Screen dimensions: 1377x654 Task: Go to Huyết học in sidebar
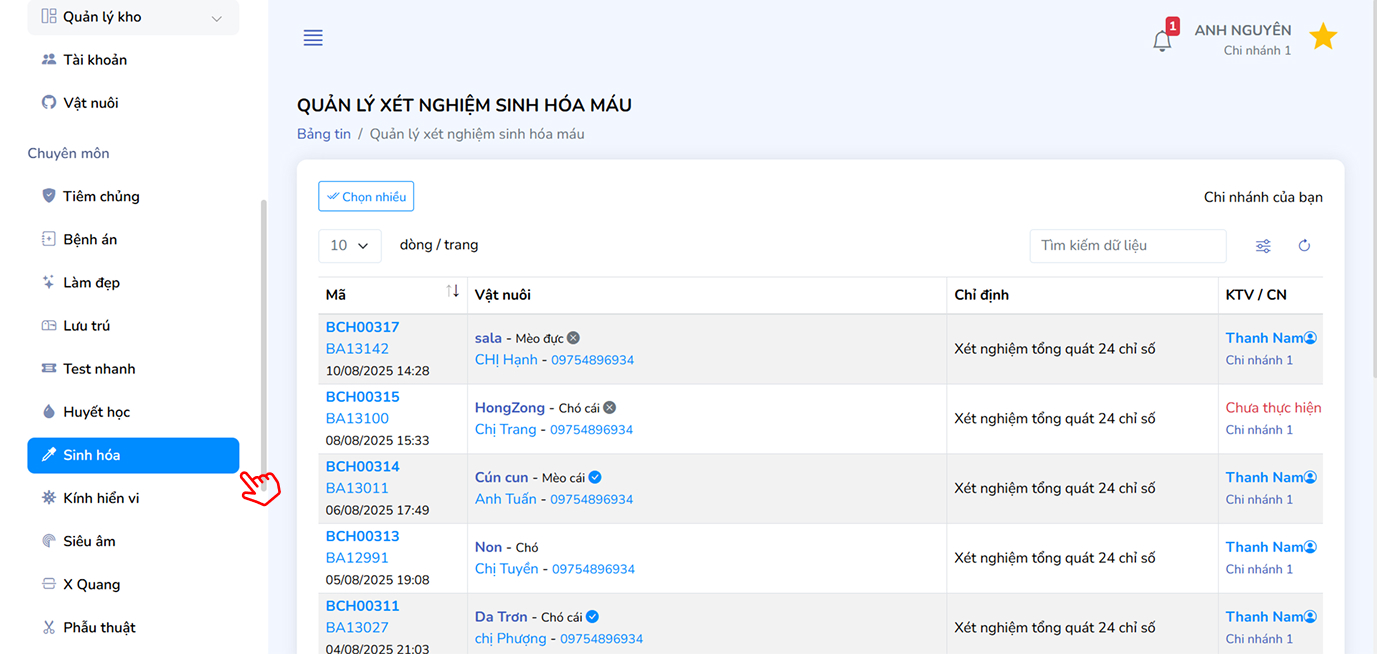(96, 412)
